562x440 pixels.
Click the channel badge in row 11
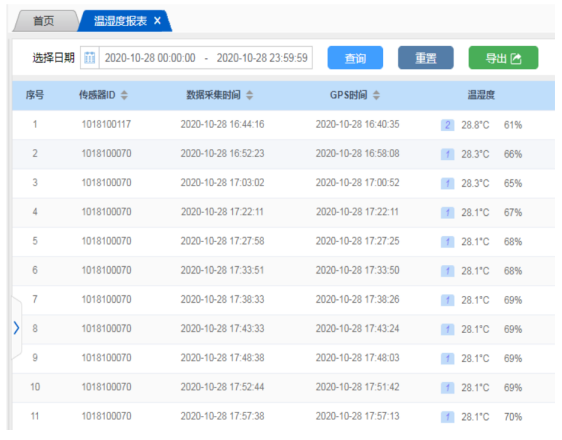tap(447, 417)
